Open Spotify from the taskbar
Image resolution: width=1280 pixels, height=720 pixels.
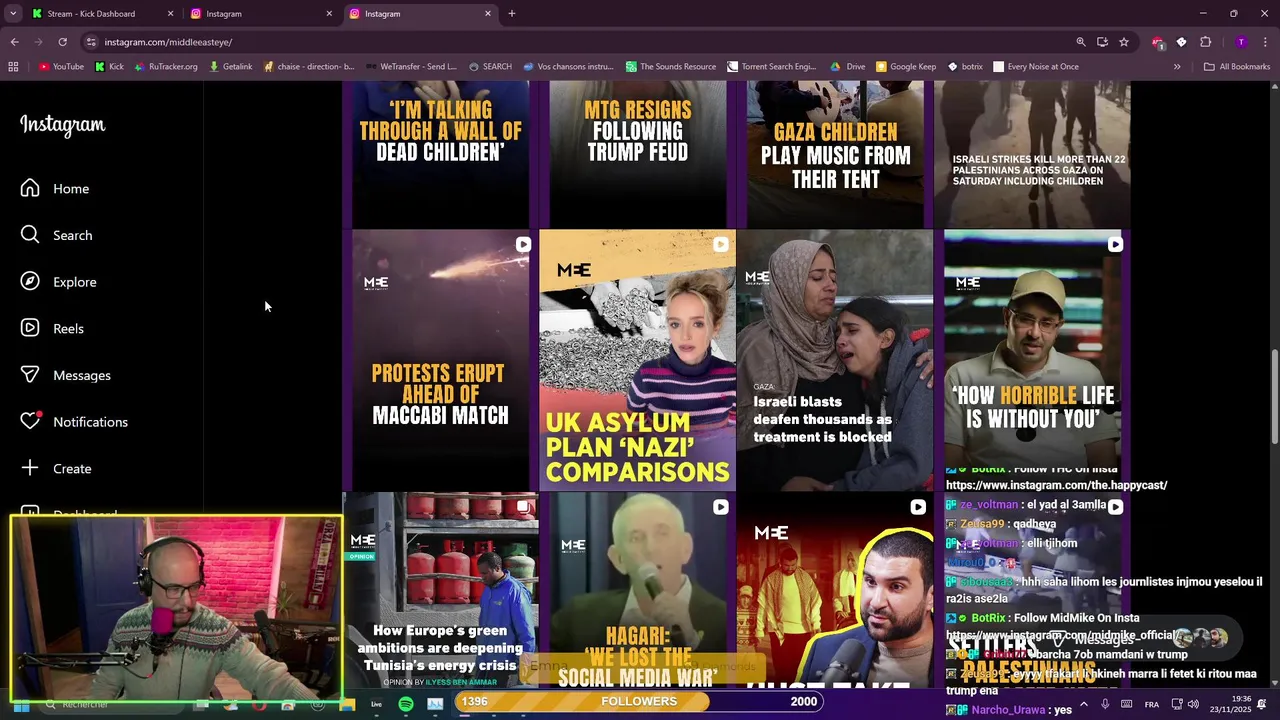(x=405, y=705)
